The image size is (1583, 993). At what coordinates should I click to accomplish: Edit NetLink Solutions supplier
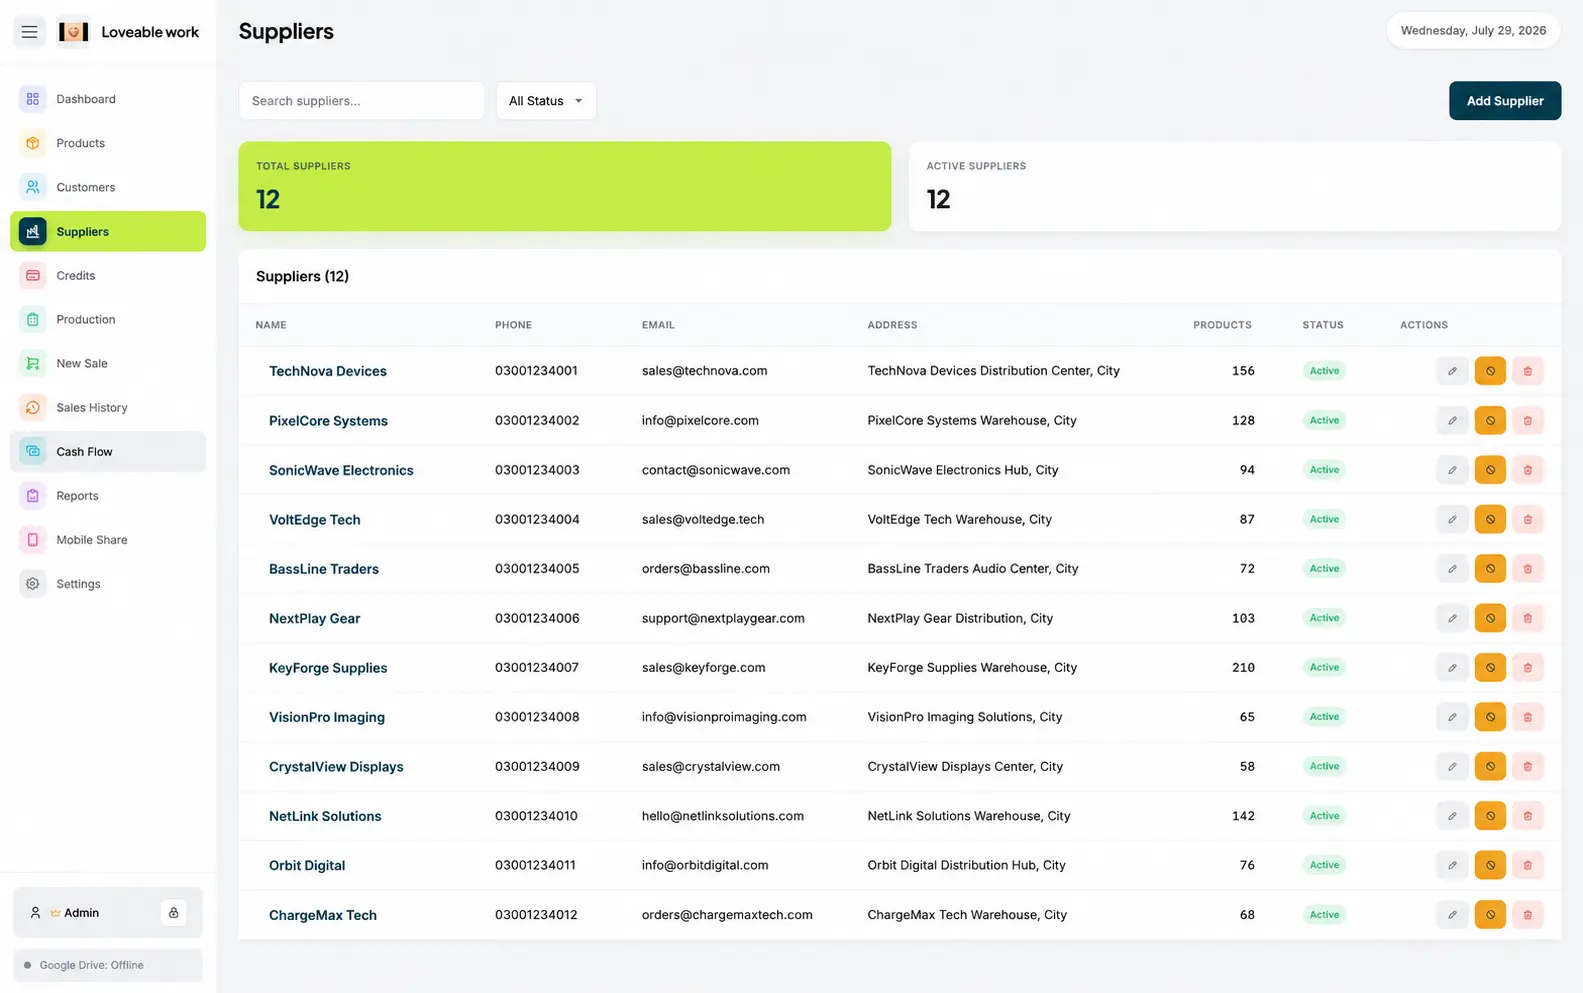coord(1452,816)
